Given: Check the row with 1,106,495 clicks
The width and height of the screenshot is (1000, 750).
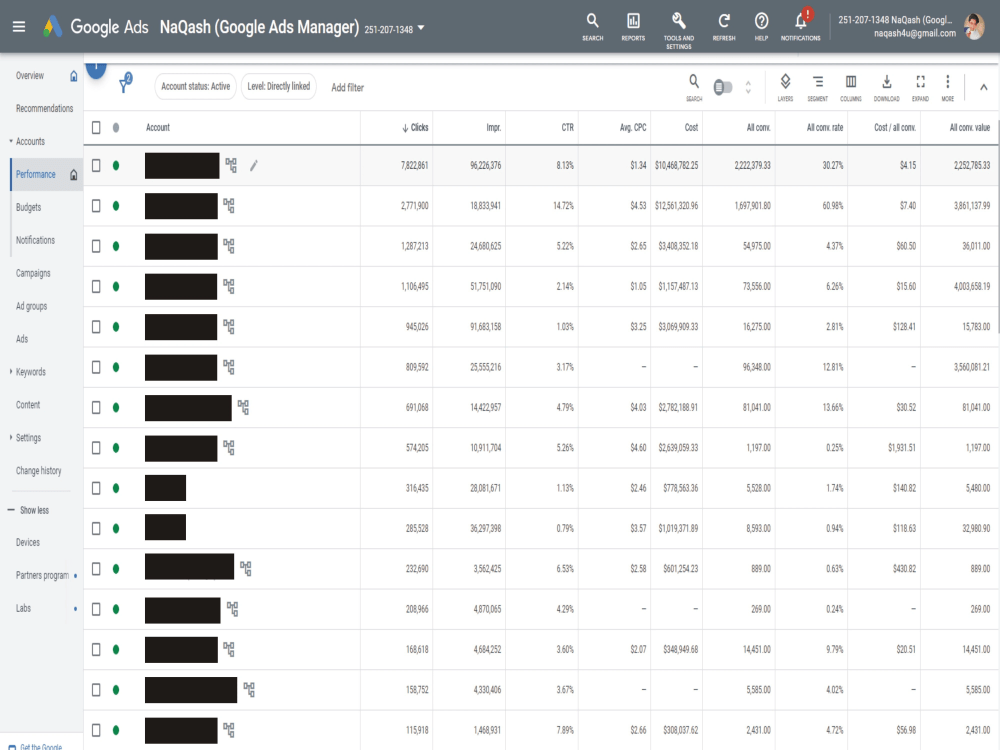Looking at the screenshot, I should click(x=96, y=286).
